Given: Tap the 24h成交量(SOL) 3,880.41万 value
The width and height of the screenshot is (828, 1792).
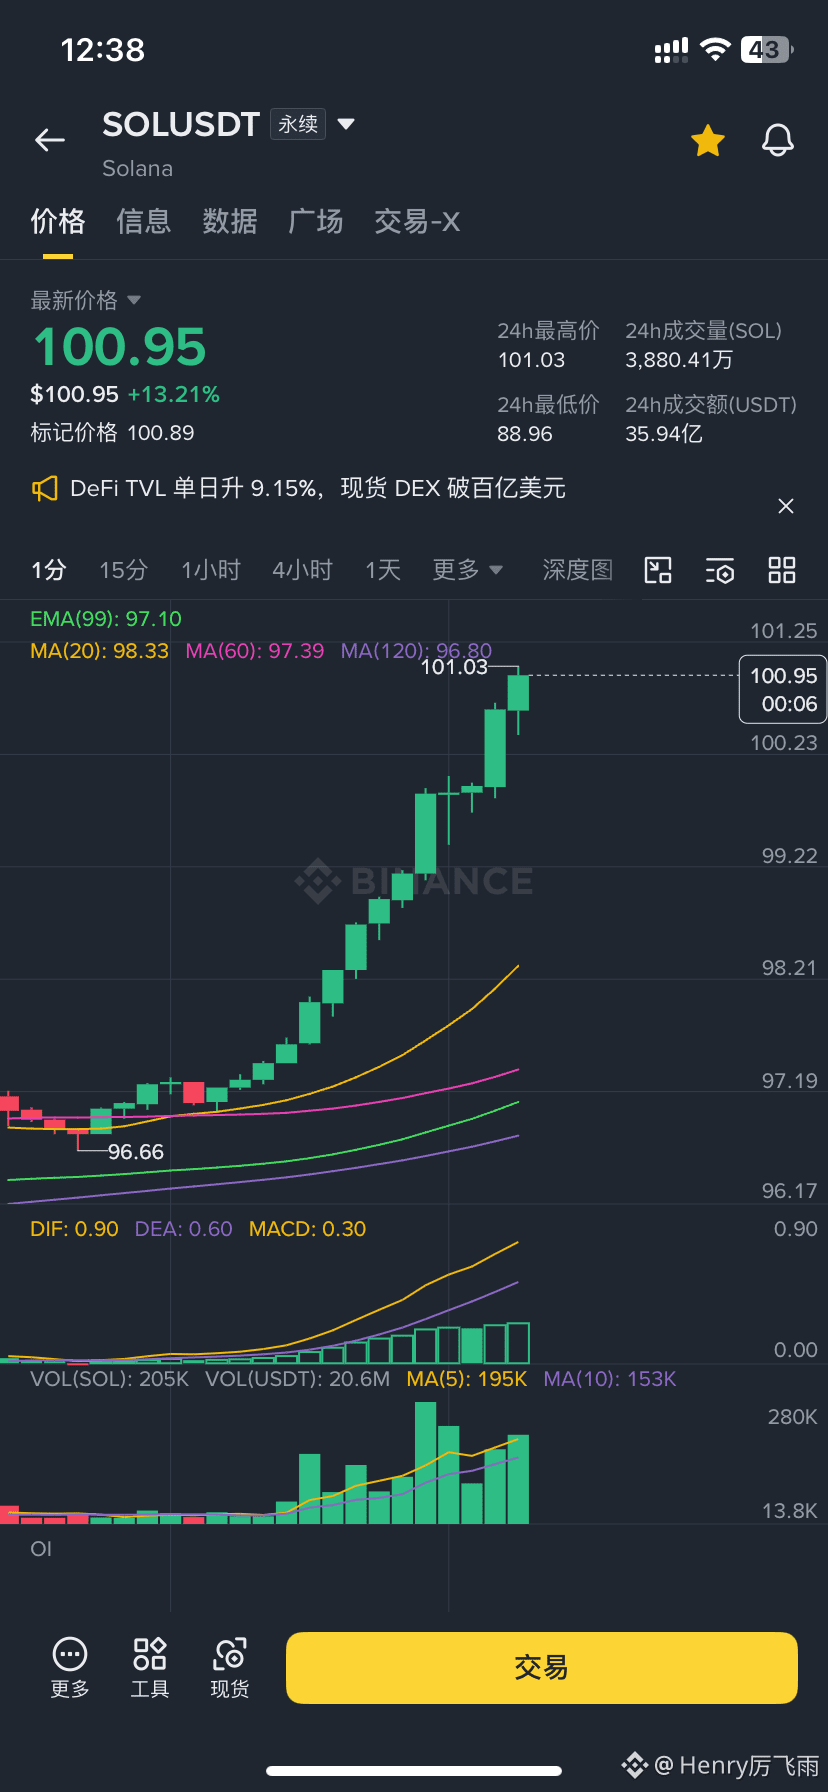Looking at the screenshot, I should [x=679, y=360].
